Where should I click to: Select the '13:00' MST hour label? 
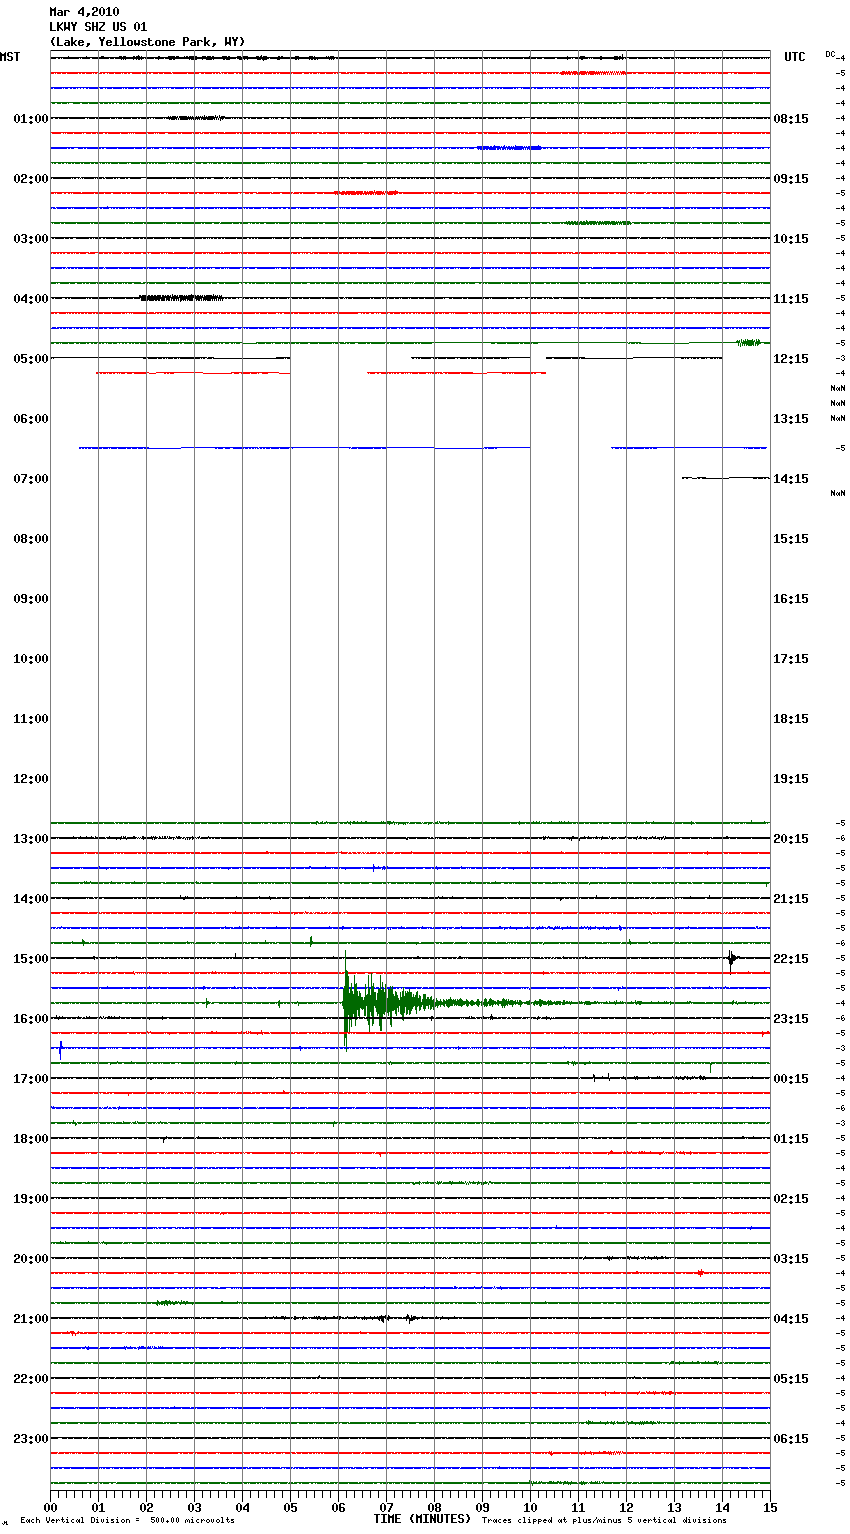31,839
